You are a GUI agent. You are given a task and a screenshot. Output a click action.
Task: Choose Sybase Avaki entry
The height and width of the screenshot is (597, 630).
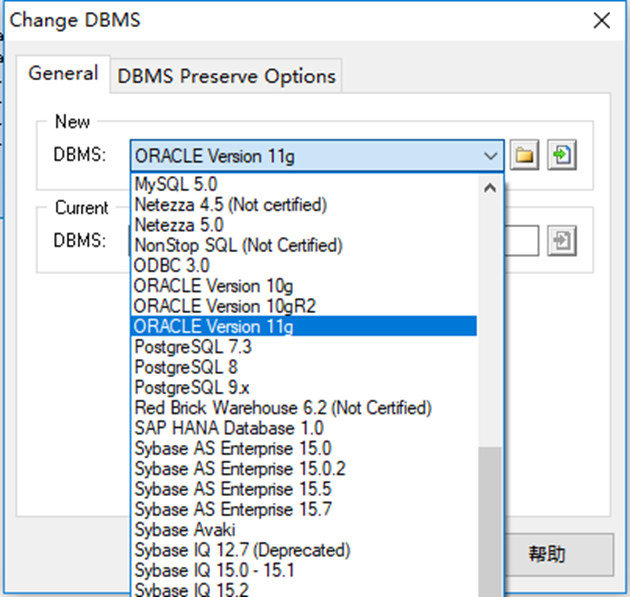304,530
